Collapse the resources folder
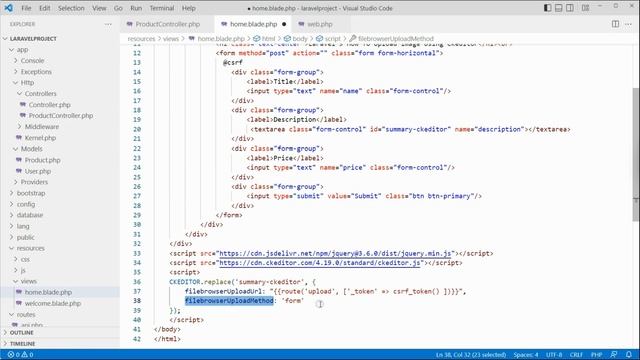This screenshot has width=640, height=360. [x=31, y=248]
